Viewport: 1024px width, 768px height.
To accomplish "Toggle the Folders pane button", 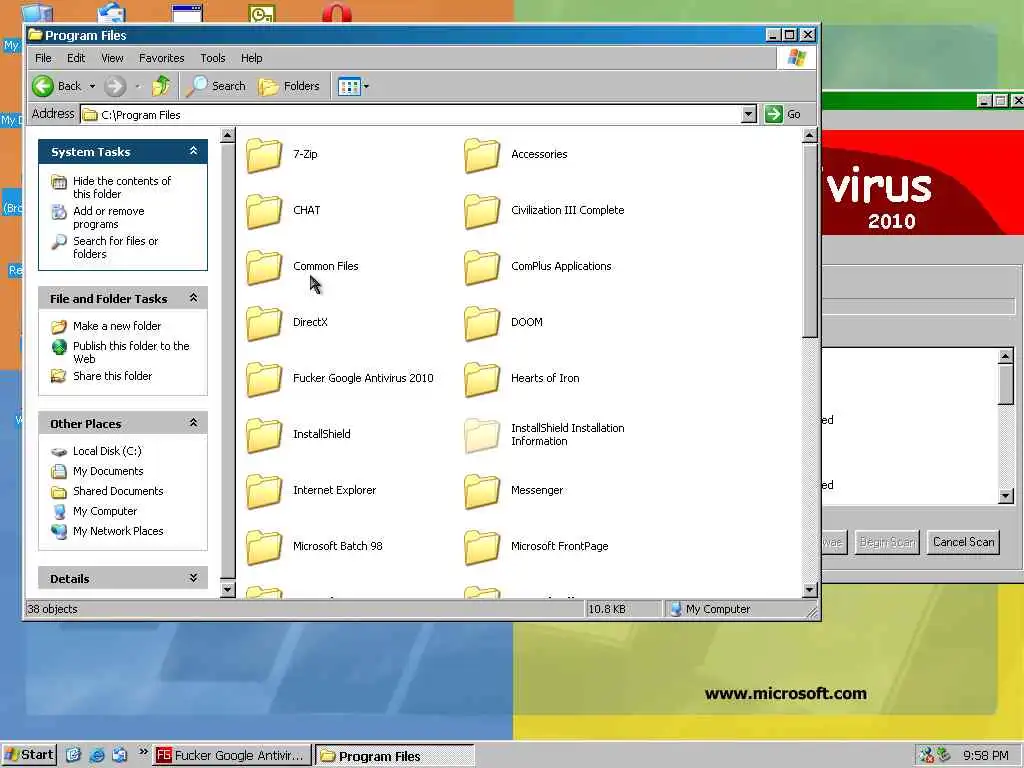I will tap(289, 86).
